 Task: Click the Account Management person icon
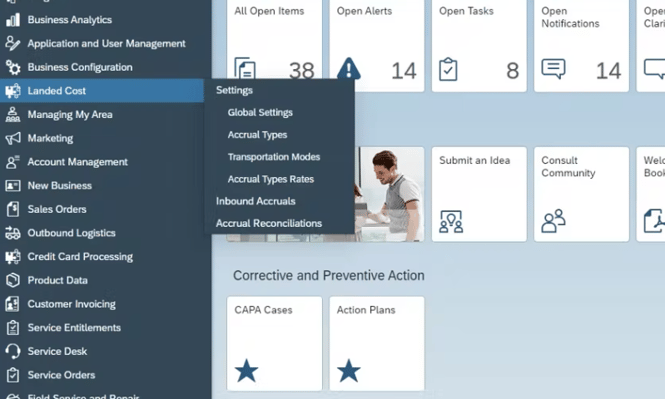point(13,162)
